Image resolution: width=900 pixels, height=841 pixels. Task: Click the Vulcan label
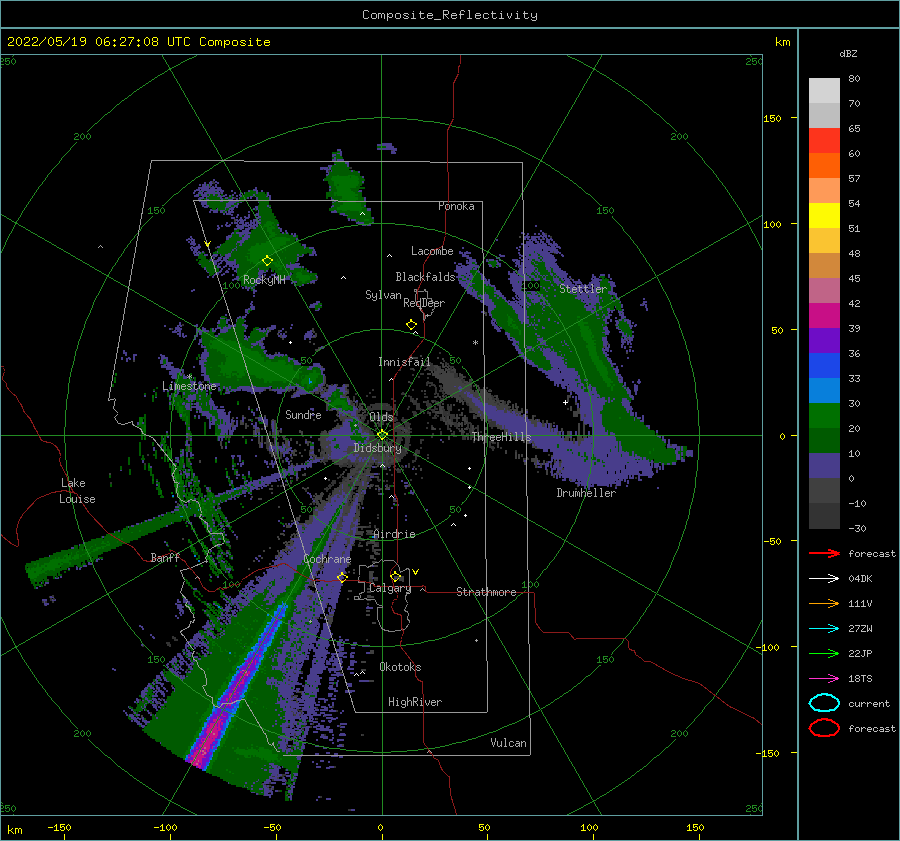[x=509, y=743]
